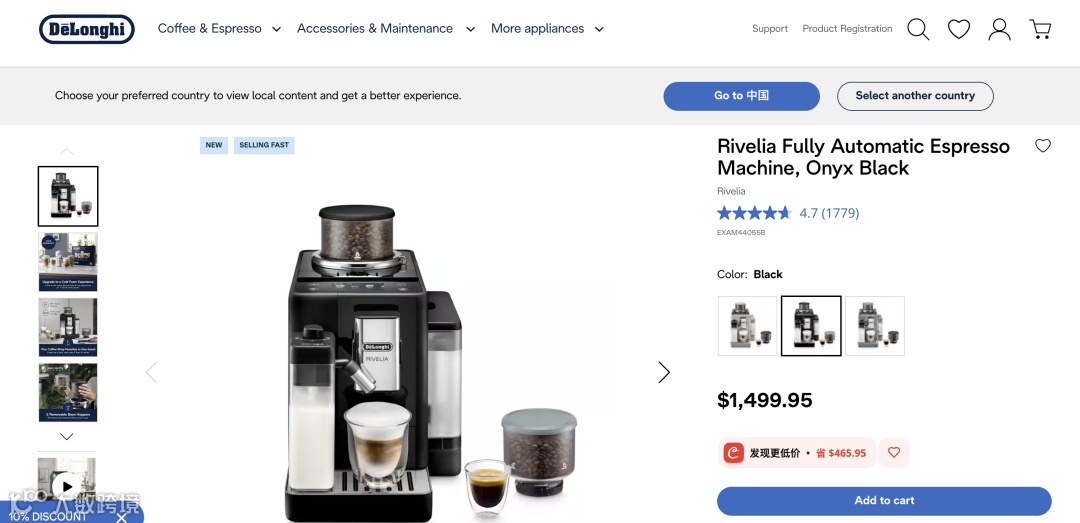
Task: Expand Accessories & Maintenance menu
Action: 386,29
